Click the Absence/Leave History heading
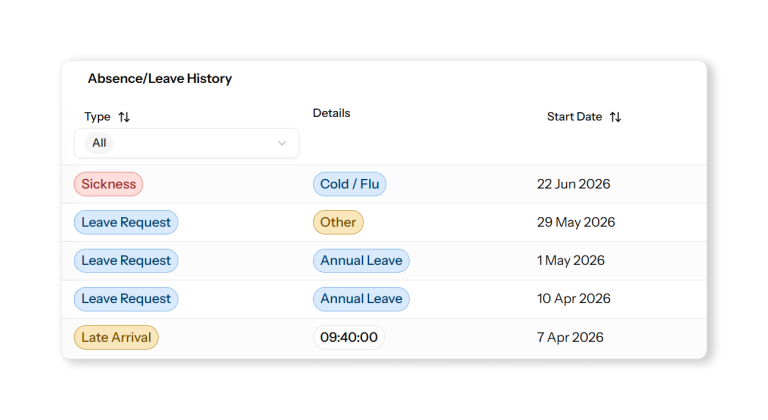This screenshot has height=420, width=768. point(160,78)
